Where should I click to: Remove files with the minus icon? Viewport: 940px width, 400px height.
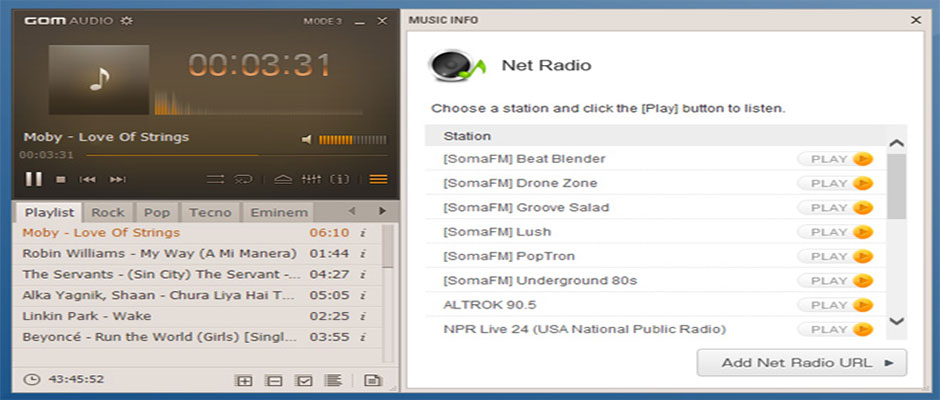coord(274,380)
